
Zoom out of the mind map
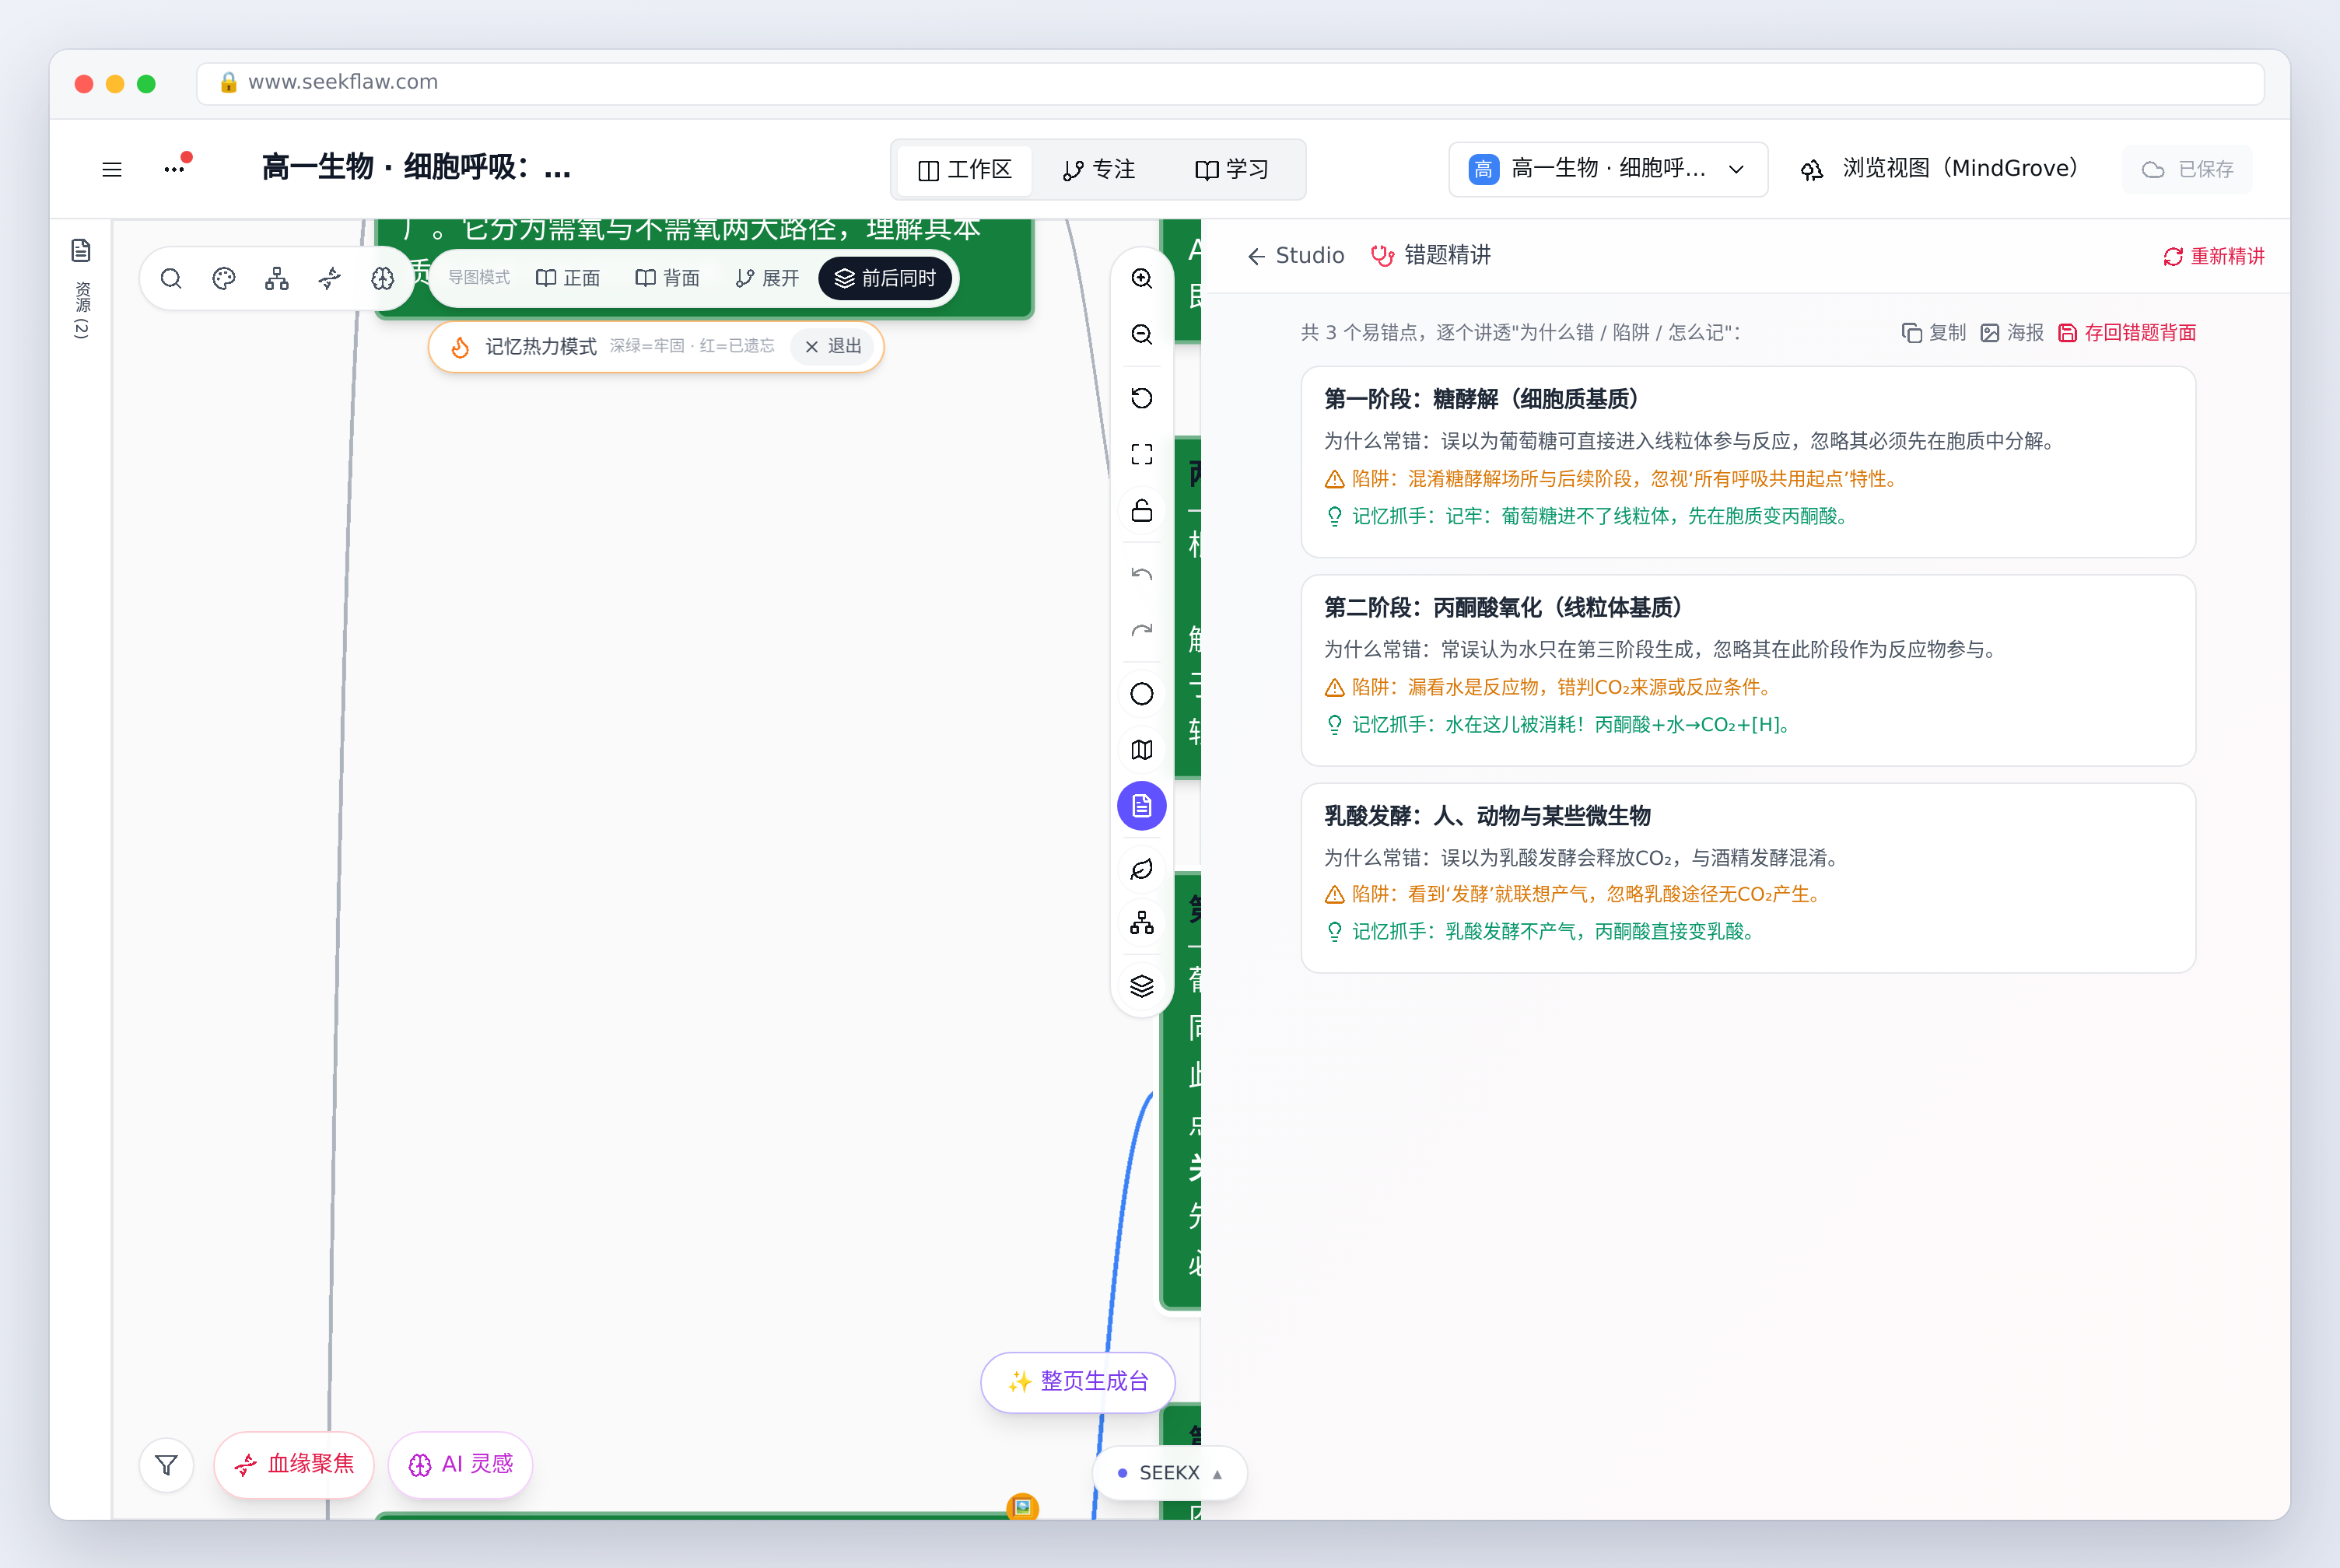click(x=1141, y=334)
